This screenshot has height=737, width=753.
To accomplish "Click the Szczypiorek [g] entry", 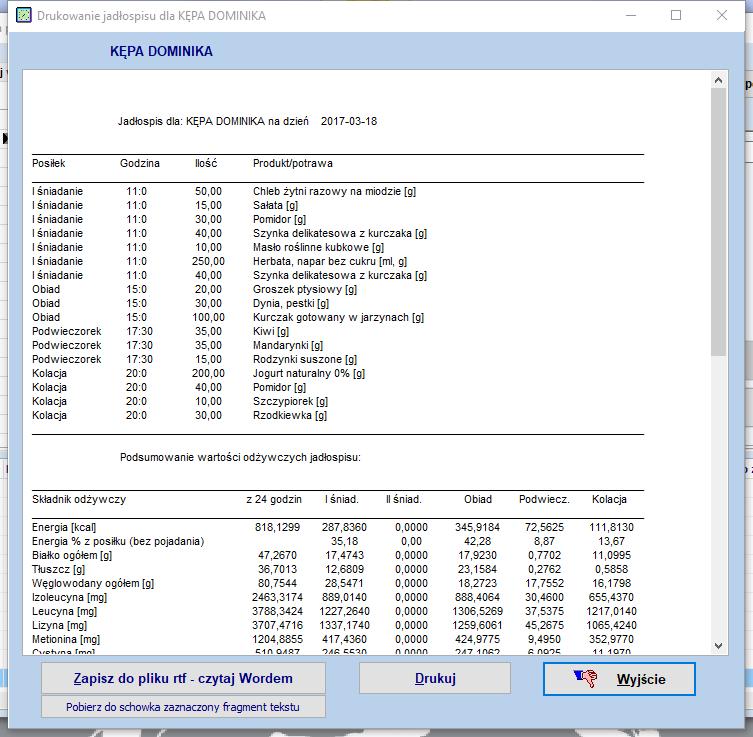I will point(291,401).
